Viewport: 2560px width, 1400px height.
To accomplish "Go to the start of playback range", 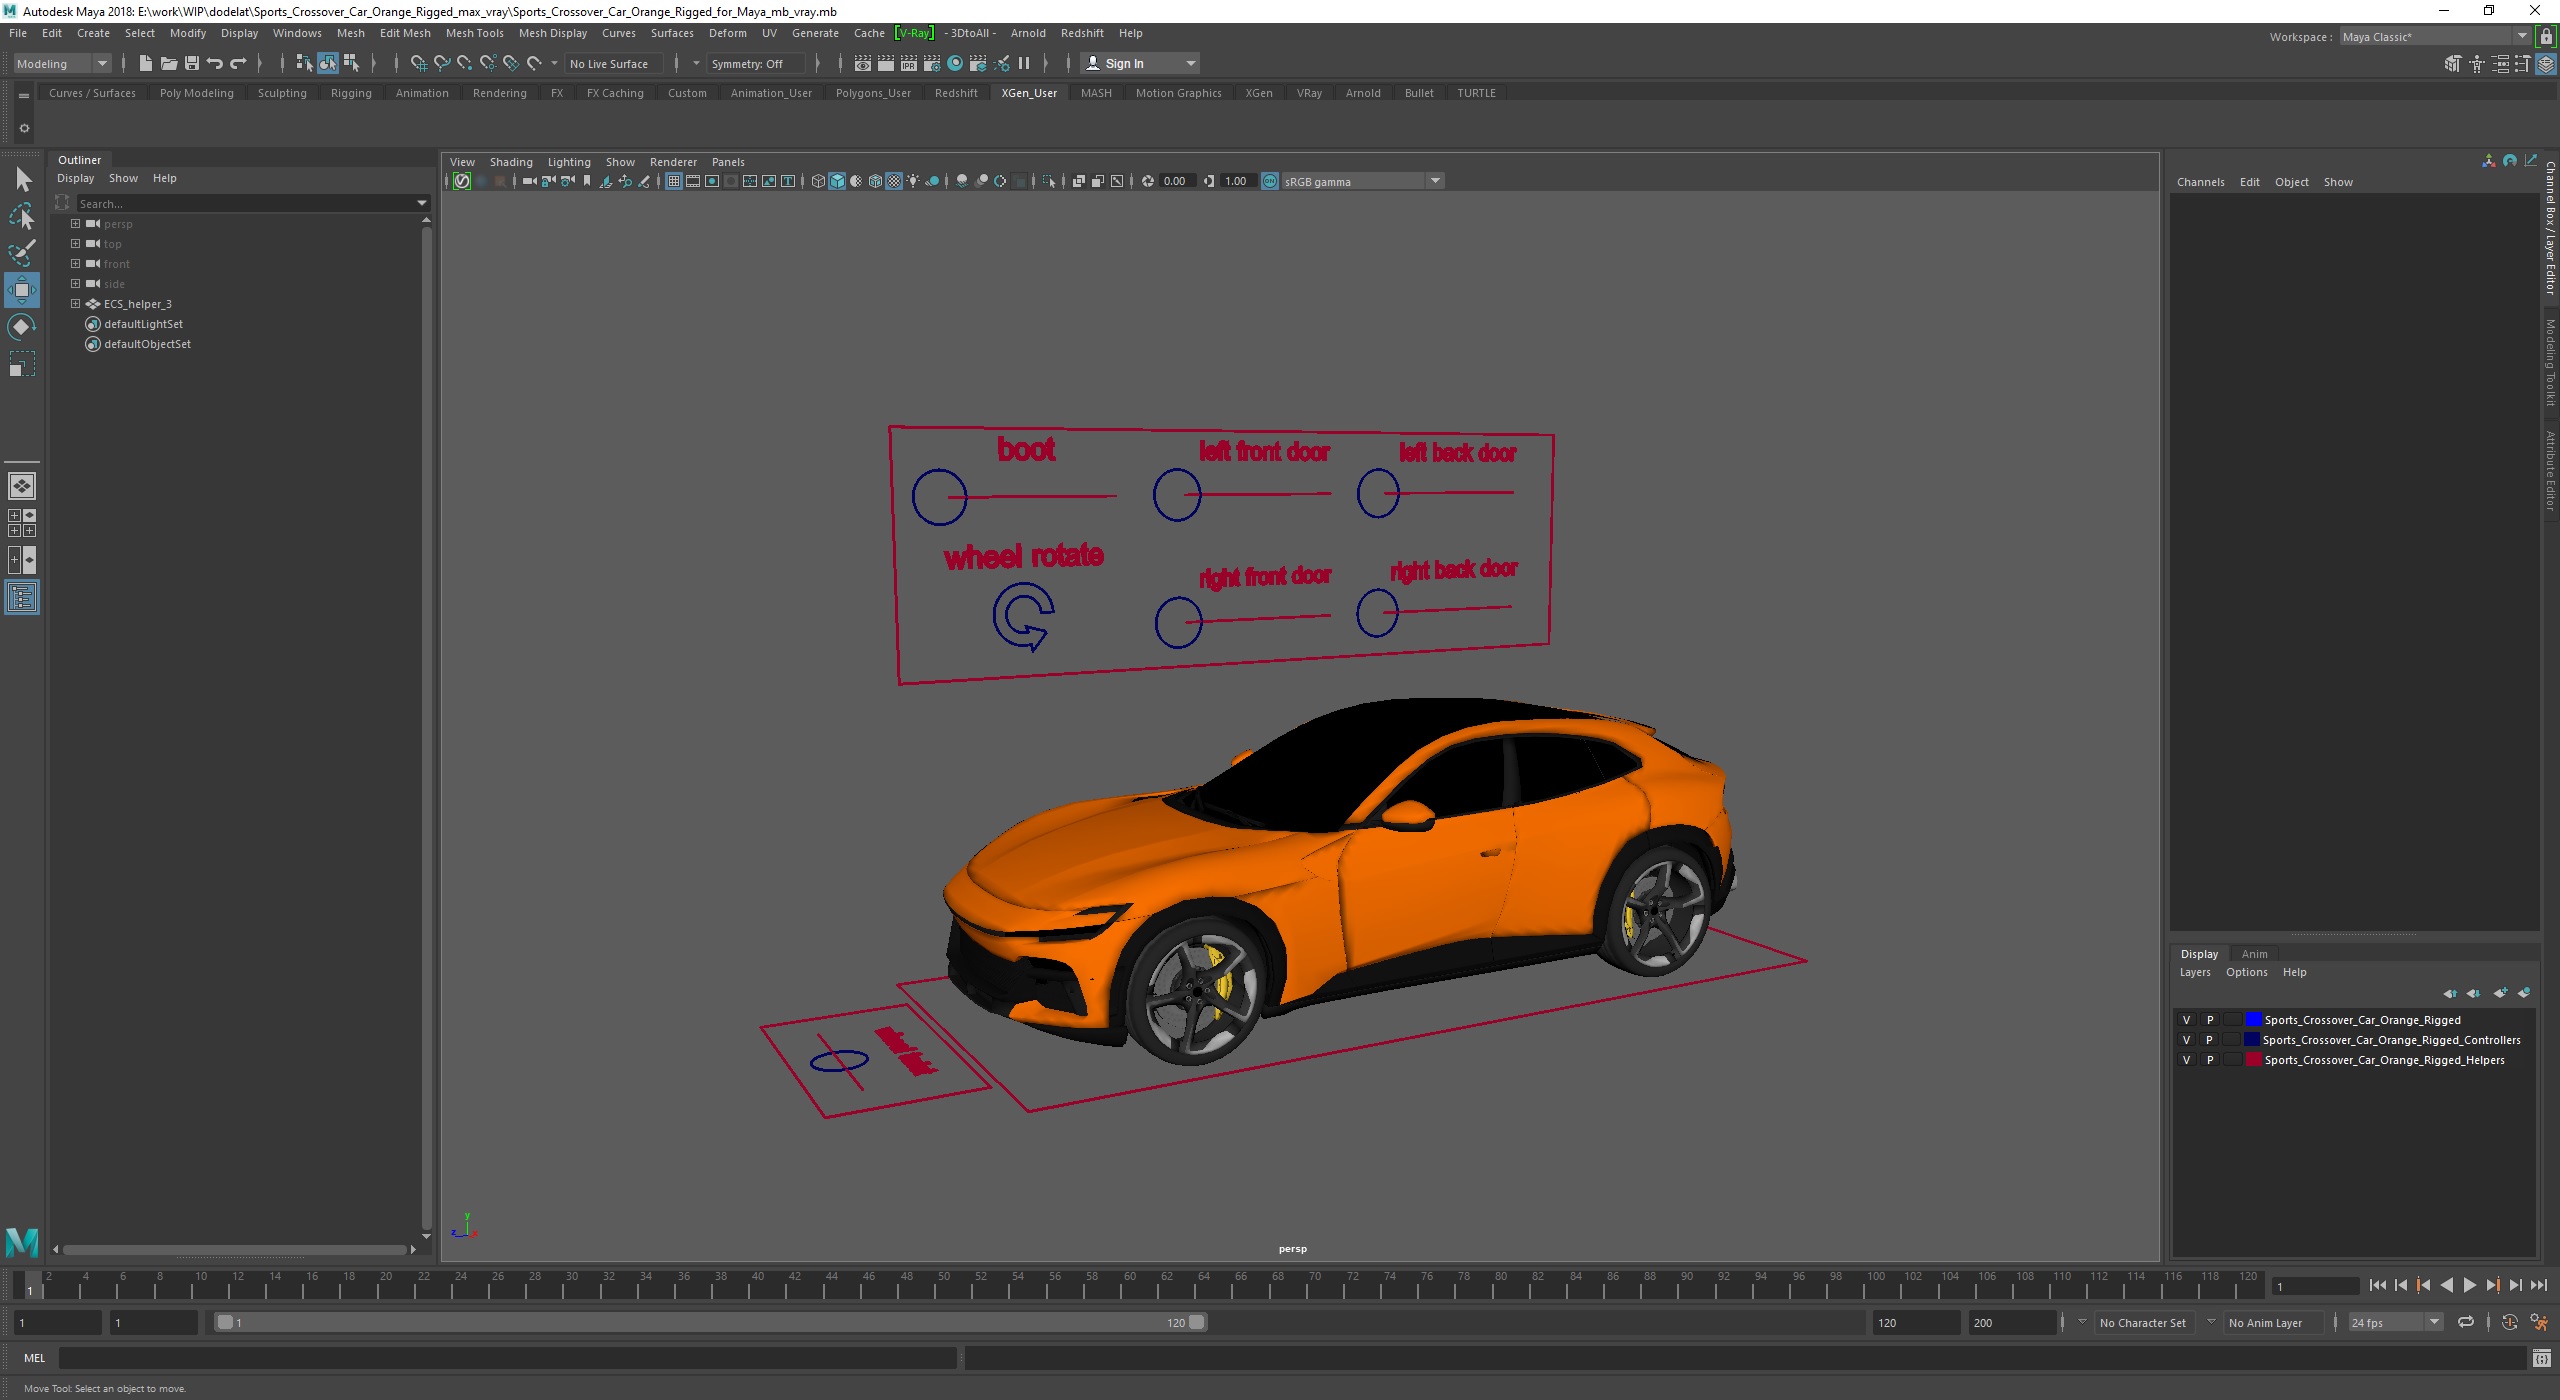I will (2378, 1286).
